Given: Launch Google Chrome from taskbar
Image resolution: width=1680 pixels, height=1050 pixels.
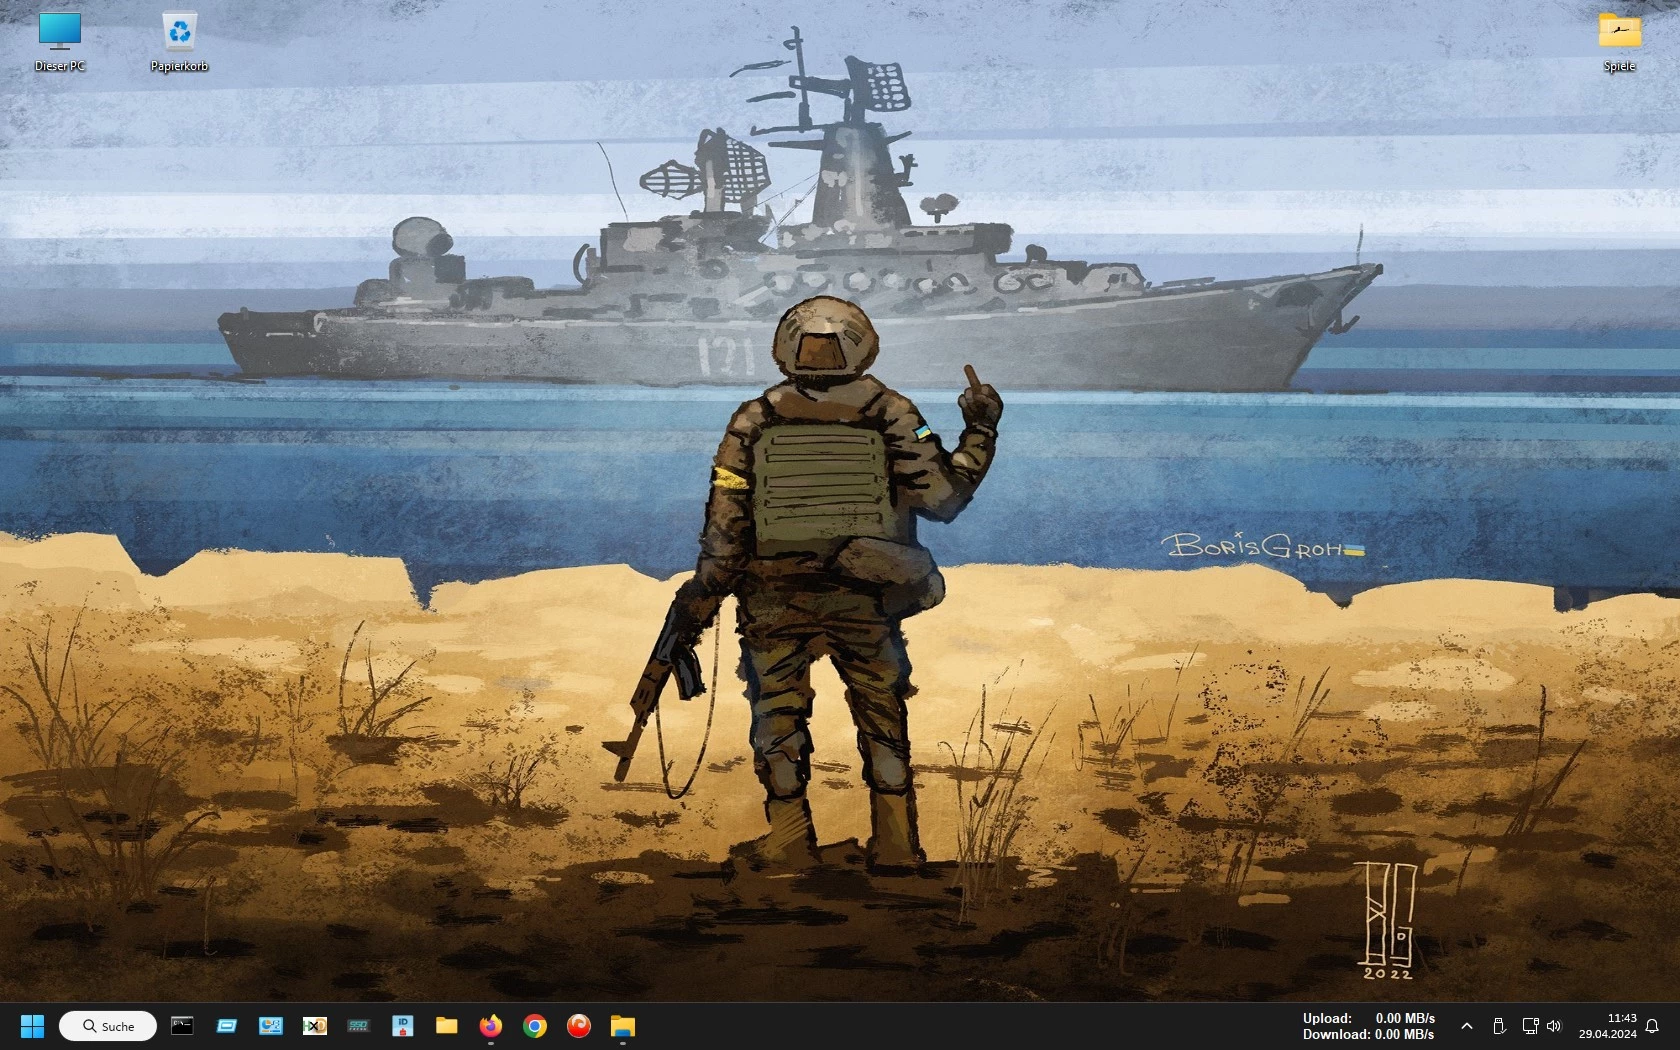Looking at the screenshot, I should [x=535, y=1025].
